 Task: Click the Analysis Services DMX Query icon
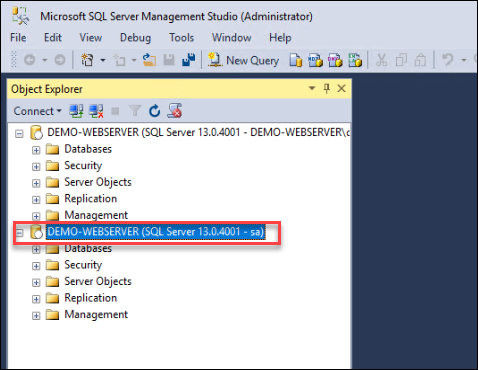click(x=335, y=60)
